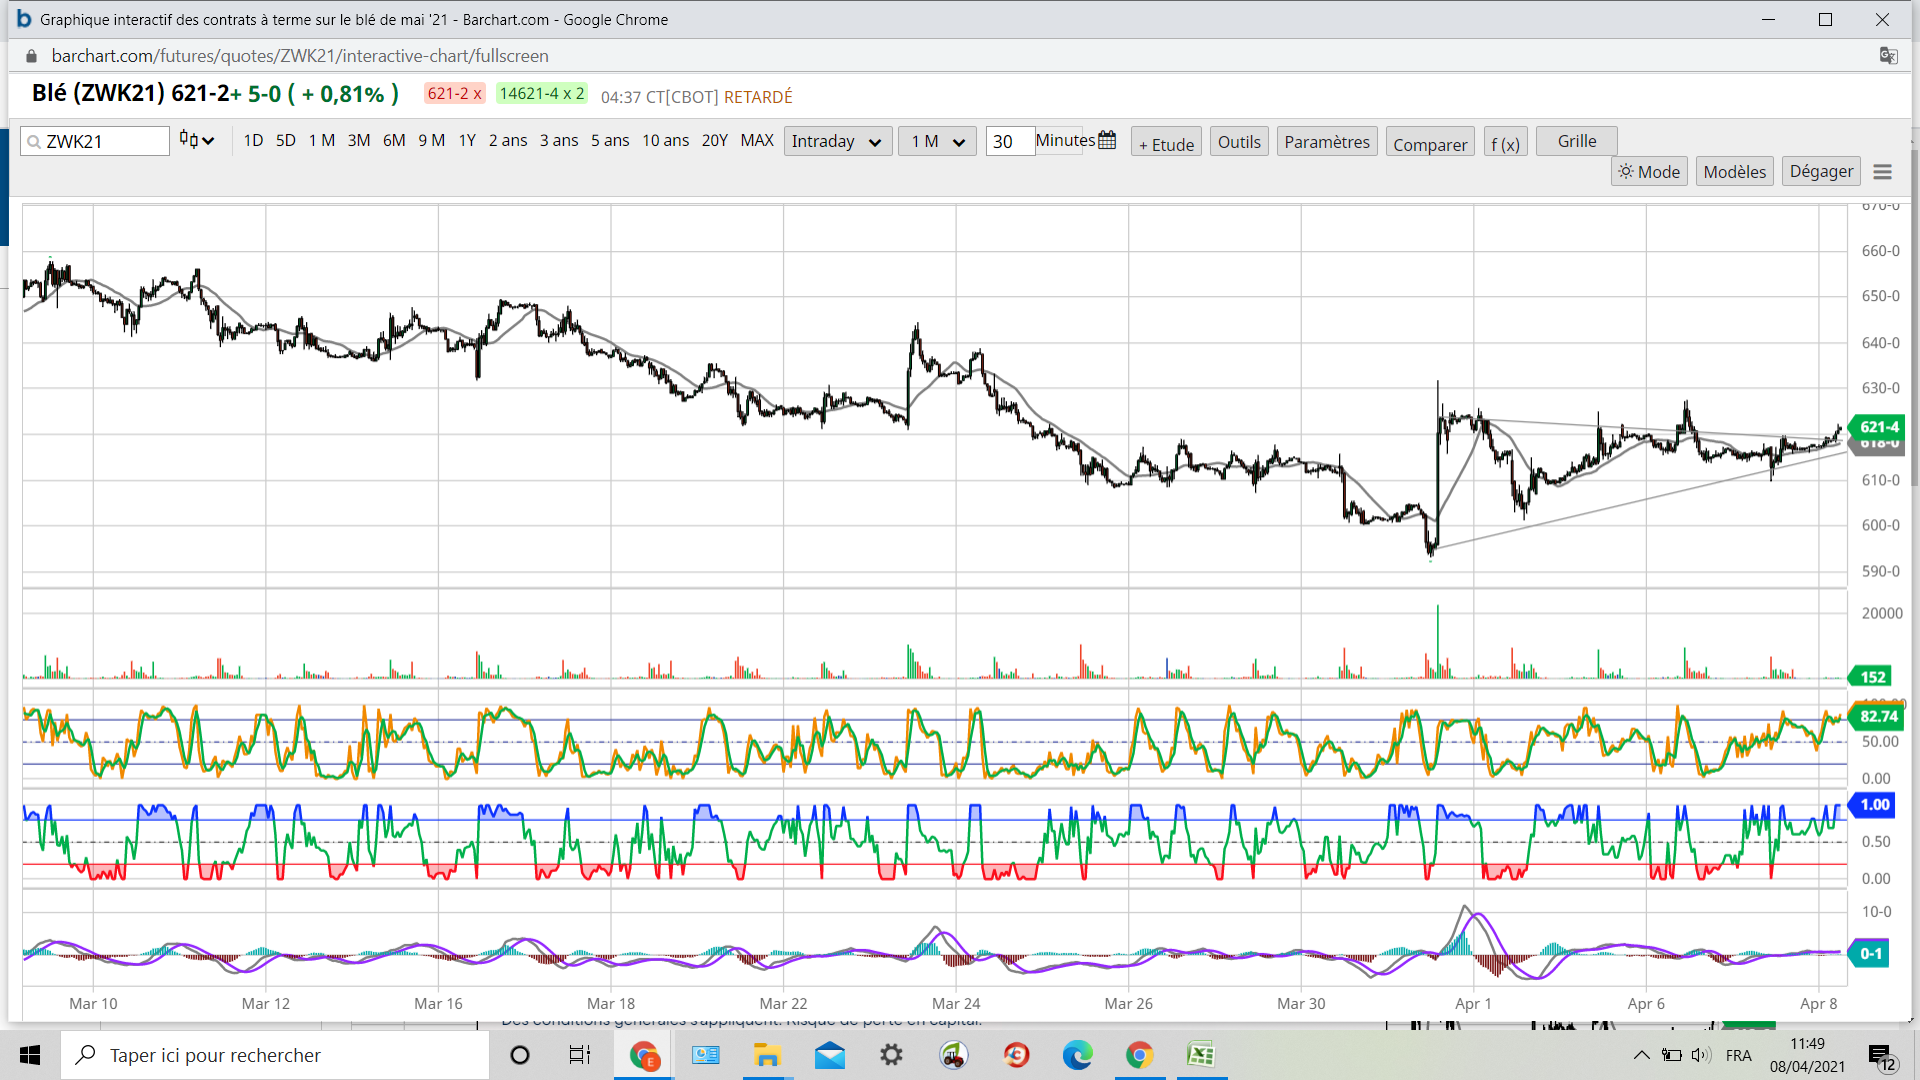Select the 2 ans time range
This screenshot has height=1080, width=1920.
pos(508,141)
